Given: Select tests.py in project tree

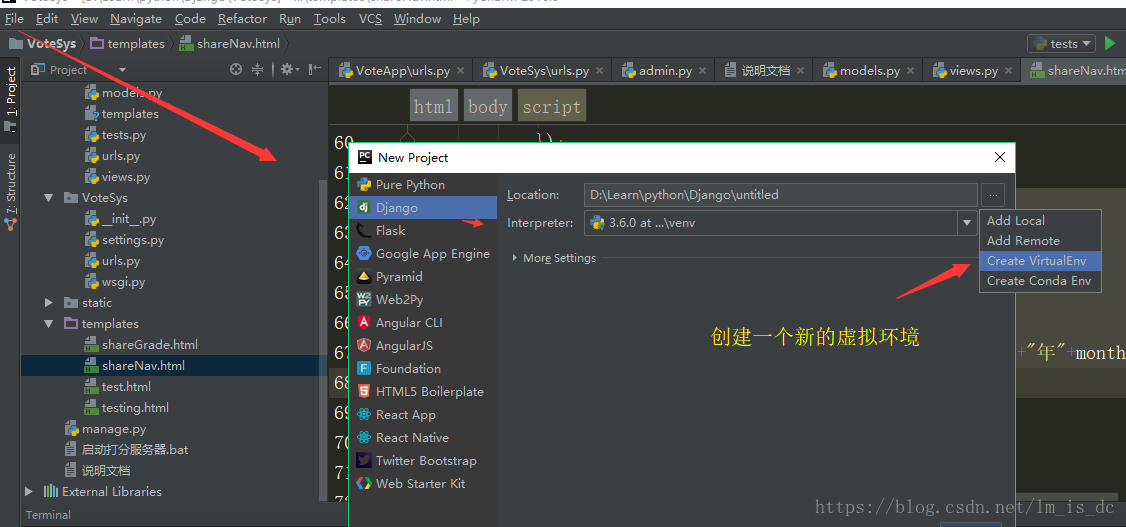Looking at the screenshot, I should click(x=124, y=134).
